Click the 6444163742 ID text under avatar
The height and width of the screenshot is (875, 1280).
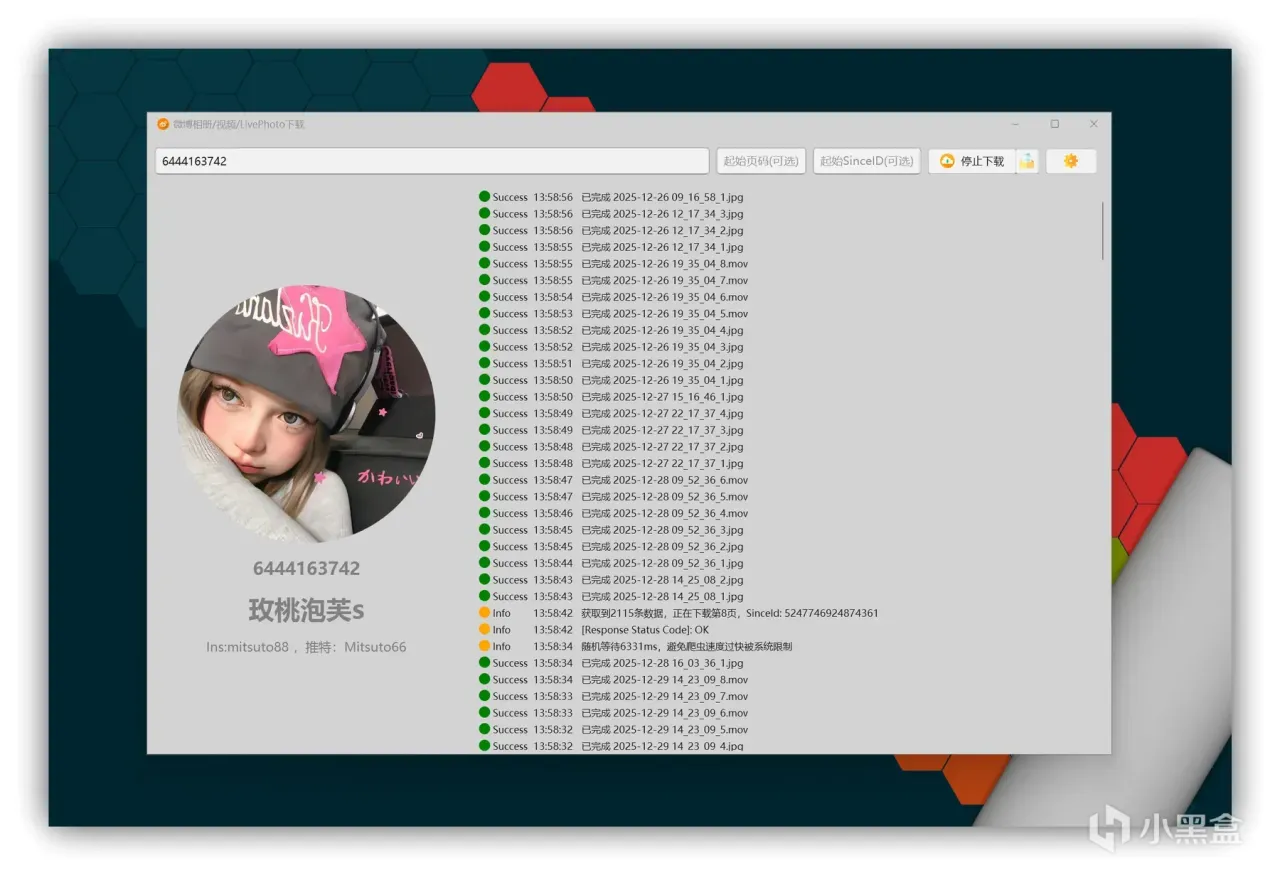pyautogui.click(x=306, y=568)
